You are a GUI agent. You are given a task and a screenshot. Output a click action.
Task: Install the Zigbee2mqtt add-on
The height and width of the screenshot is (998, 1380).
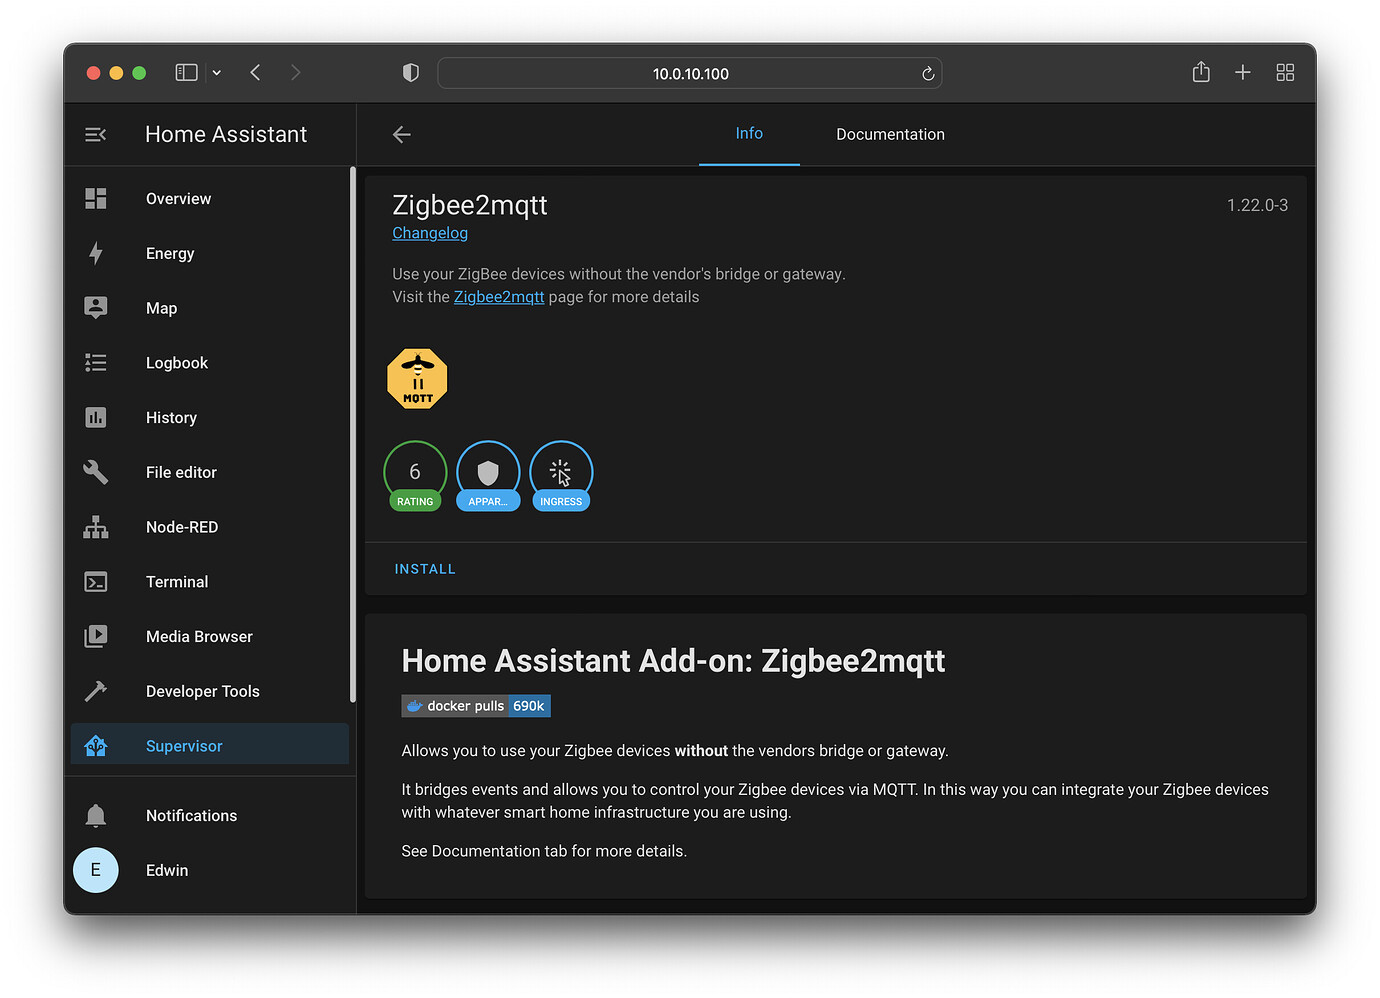pyautogui.click(x=425, y=568)
